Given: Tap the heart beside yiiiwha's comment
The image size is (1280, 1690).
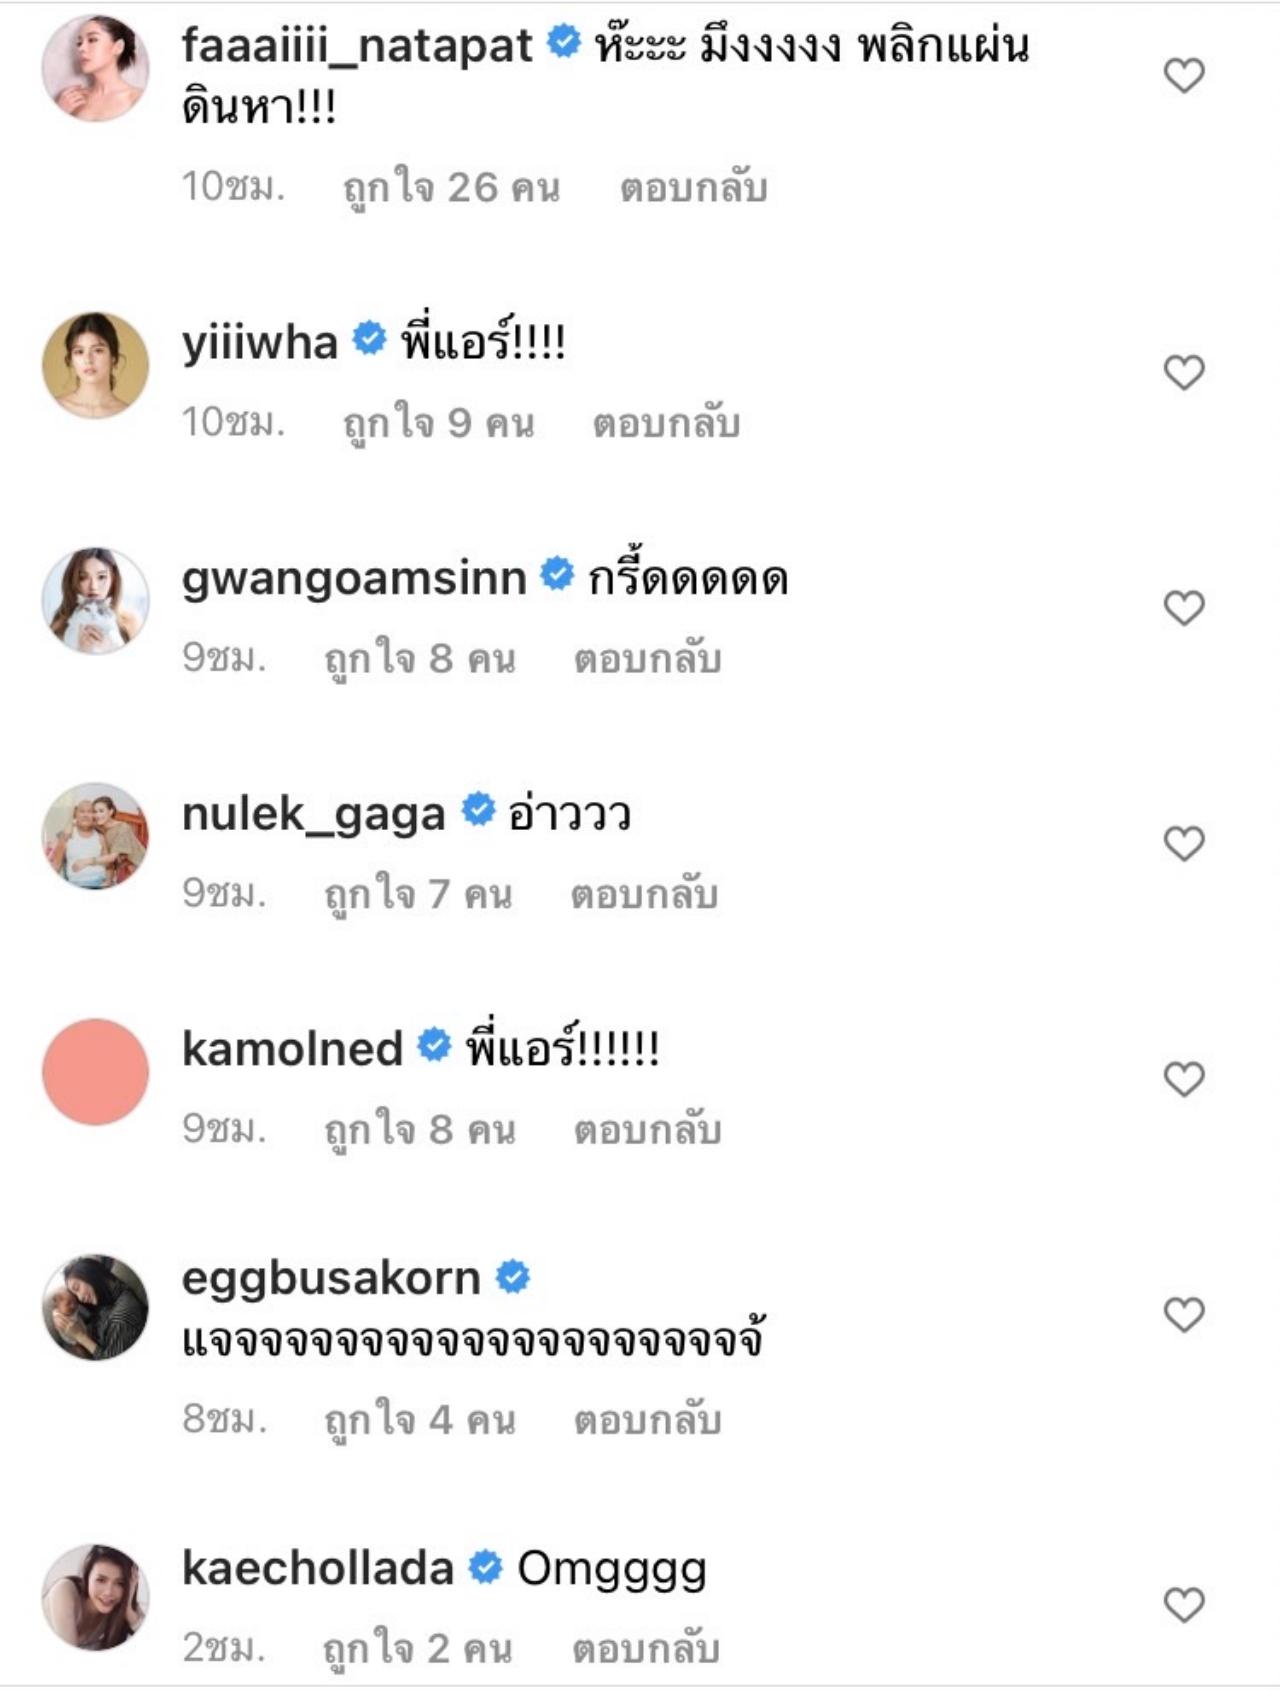Looking at the screenshot, I should (1184, 373).
